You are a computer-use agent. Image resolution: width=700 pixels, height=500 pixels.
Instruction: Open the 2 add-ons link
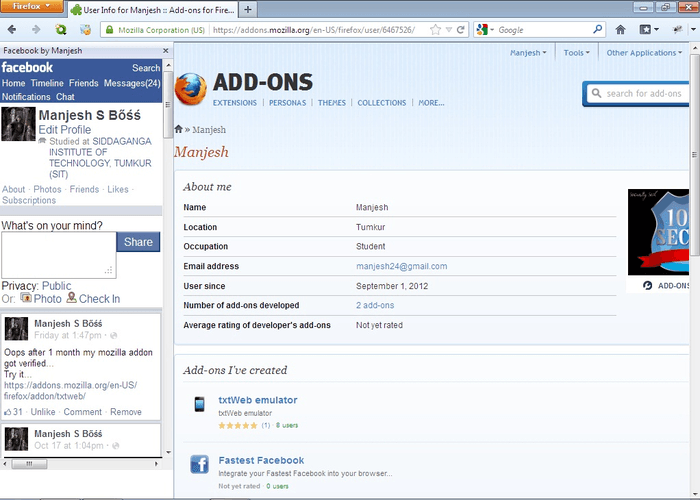tap(375, 305)
